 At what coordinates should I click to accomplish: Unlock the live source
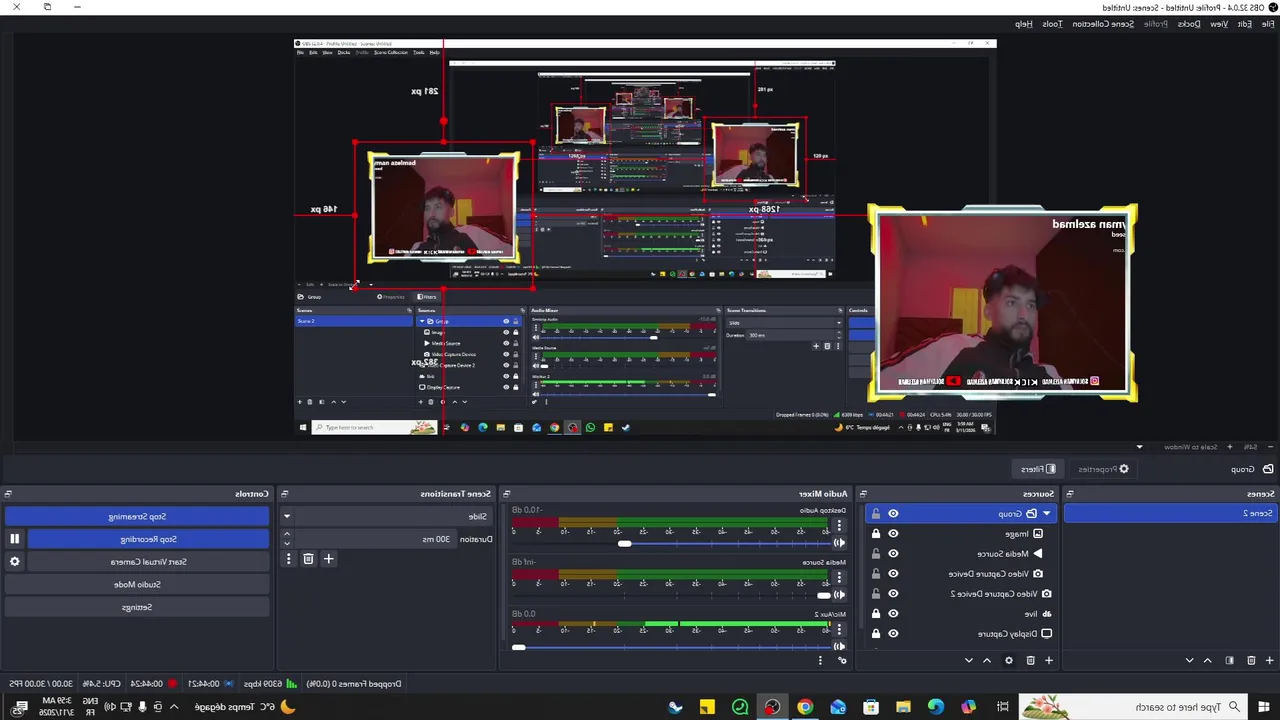(x=876, y=614)
